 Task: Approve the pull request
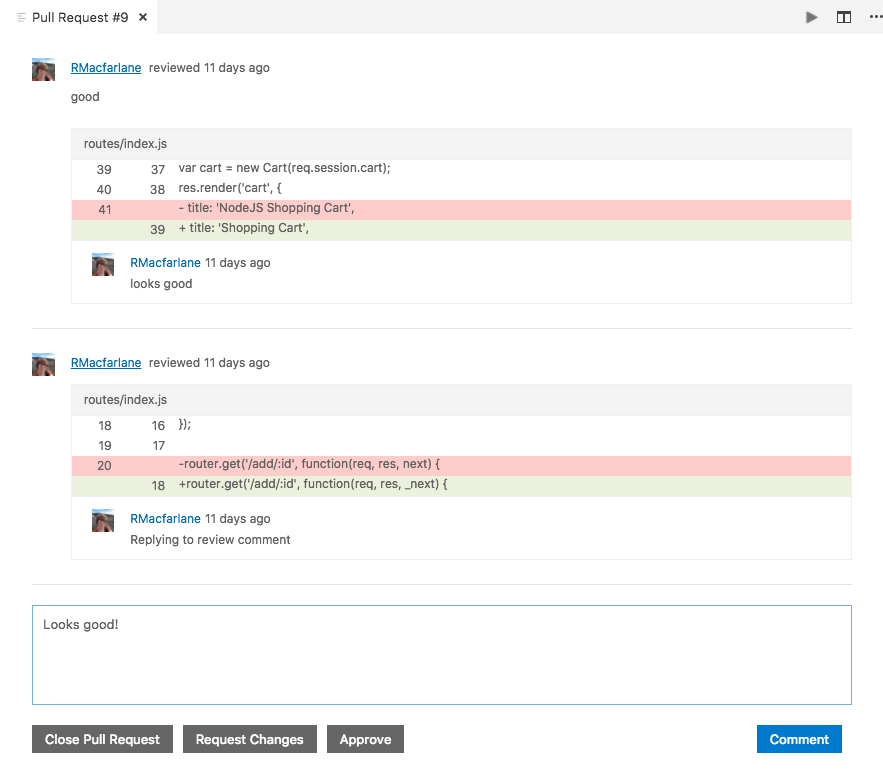point(365,739)
